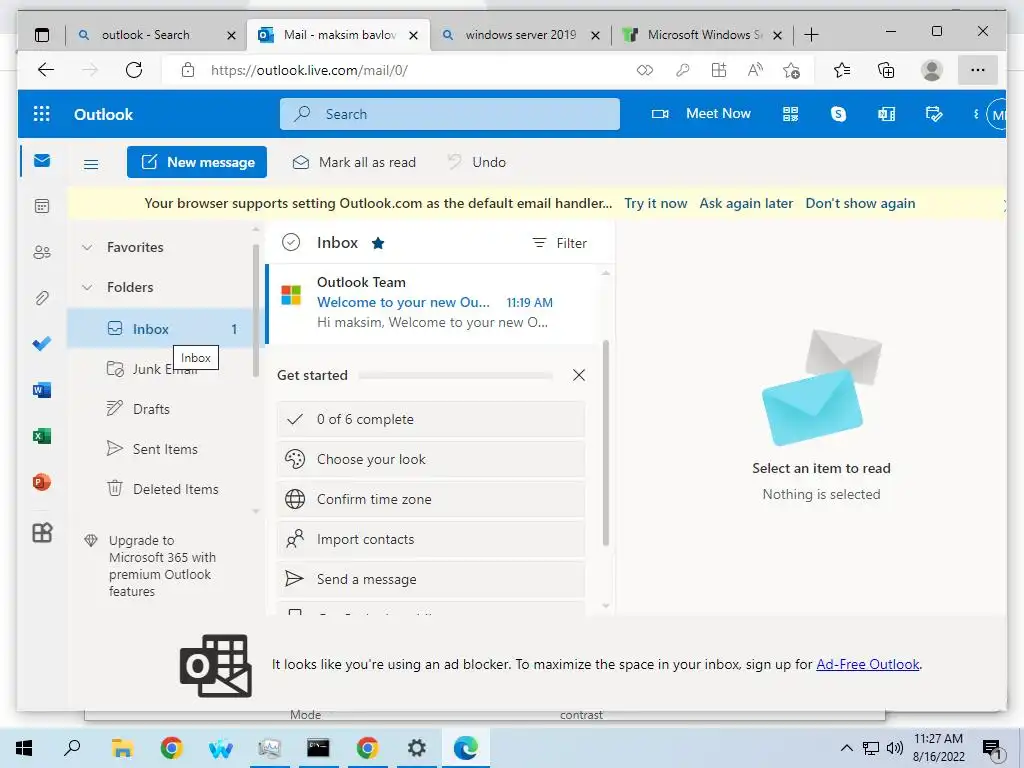Click Don't show again link
The image size is (1024, 768).
click(x=860, y=203)
